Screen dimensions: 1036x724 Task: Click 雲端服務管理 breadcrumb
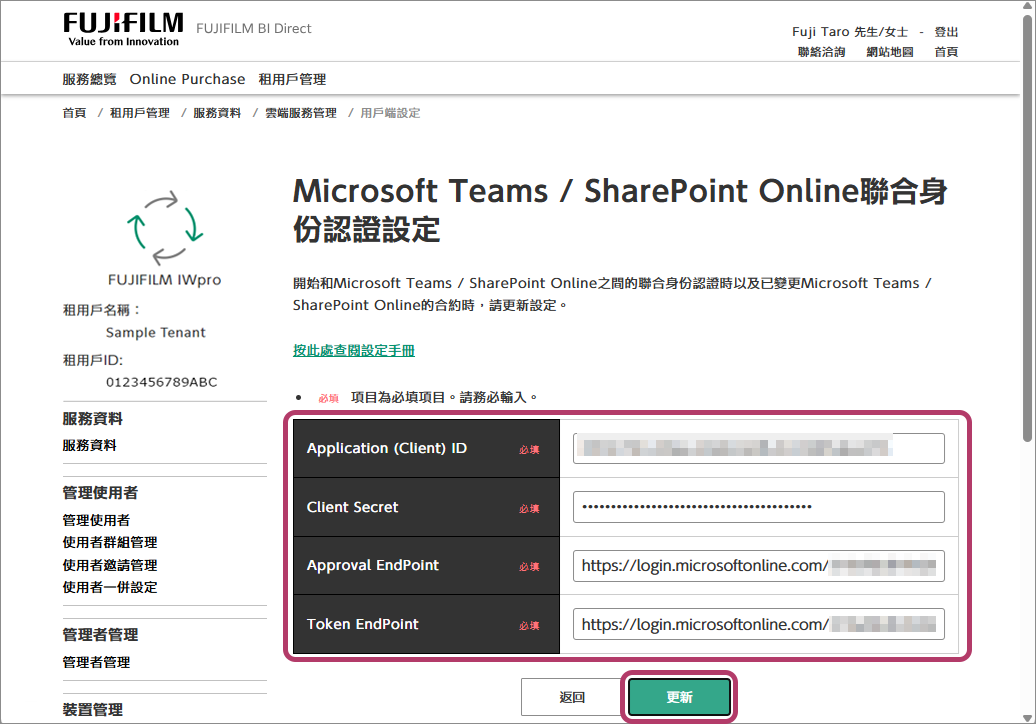pos(301,113)
